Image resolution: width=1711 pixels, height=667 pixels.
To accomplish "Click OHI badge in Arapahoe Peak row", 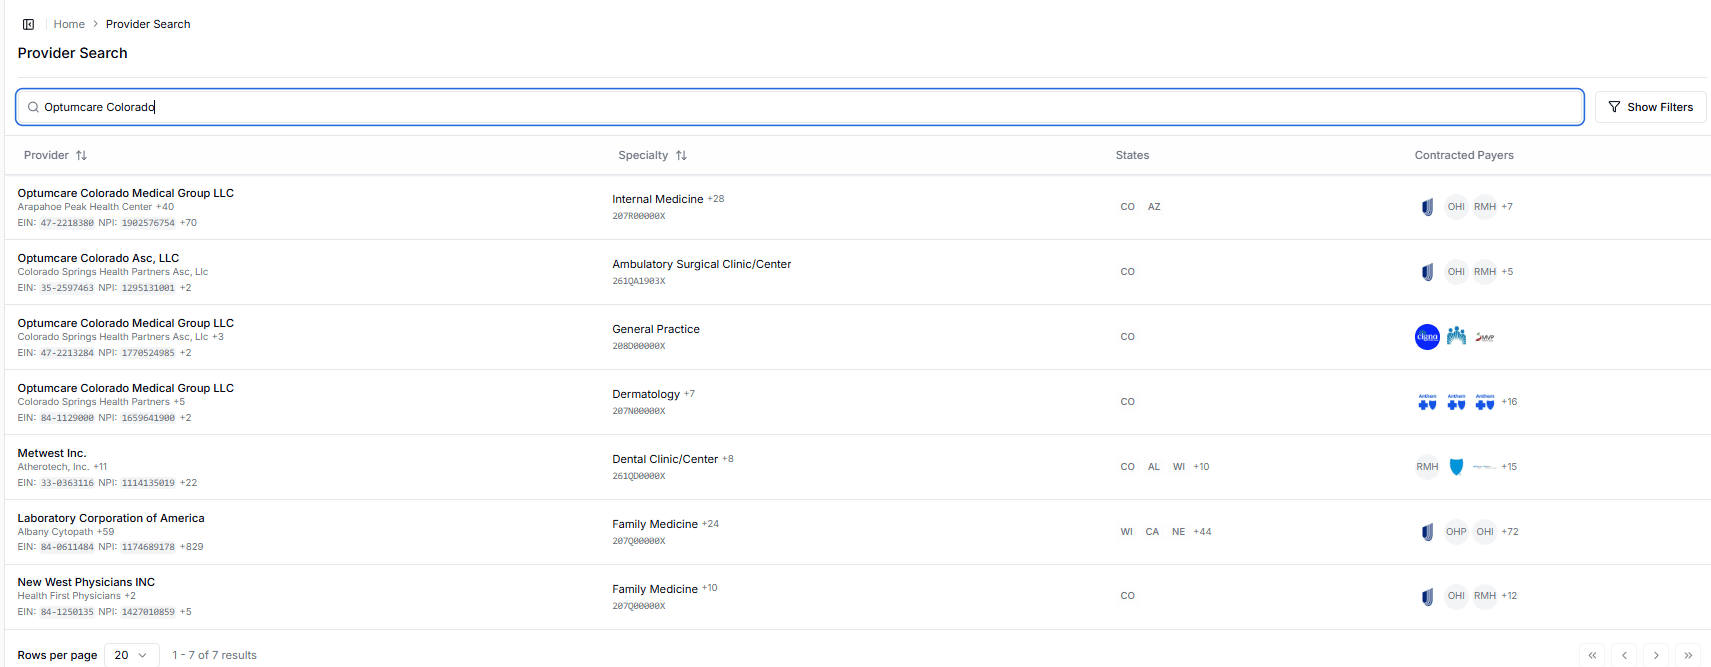I will tap(1456, 207).
